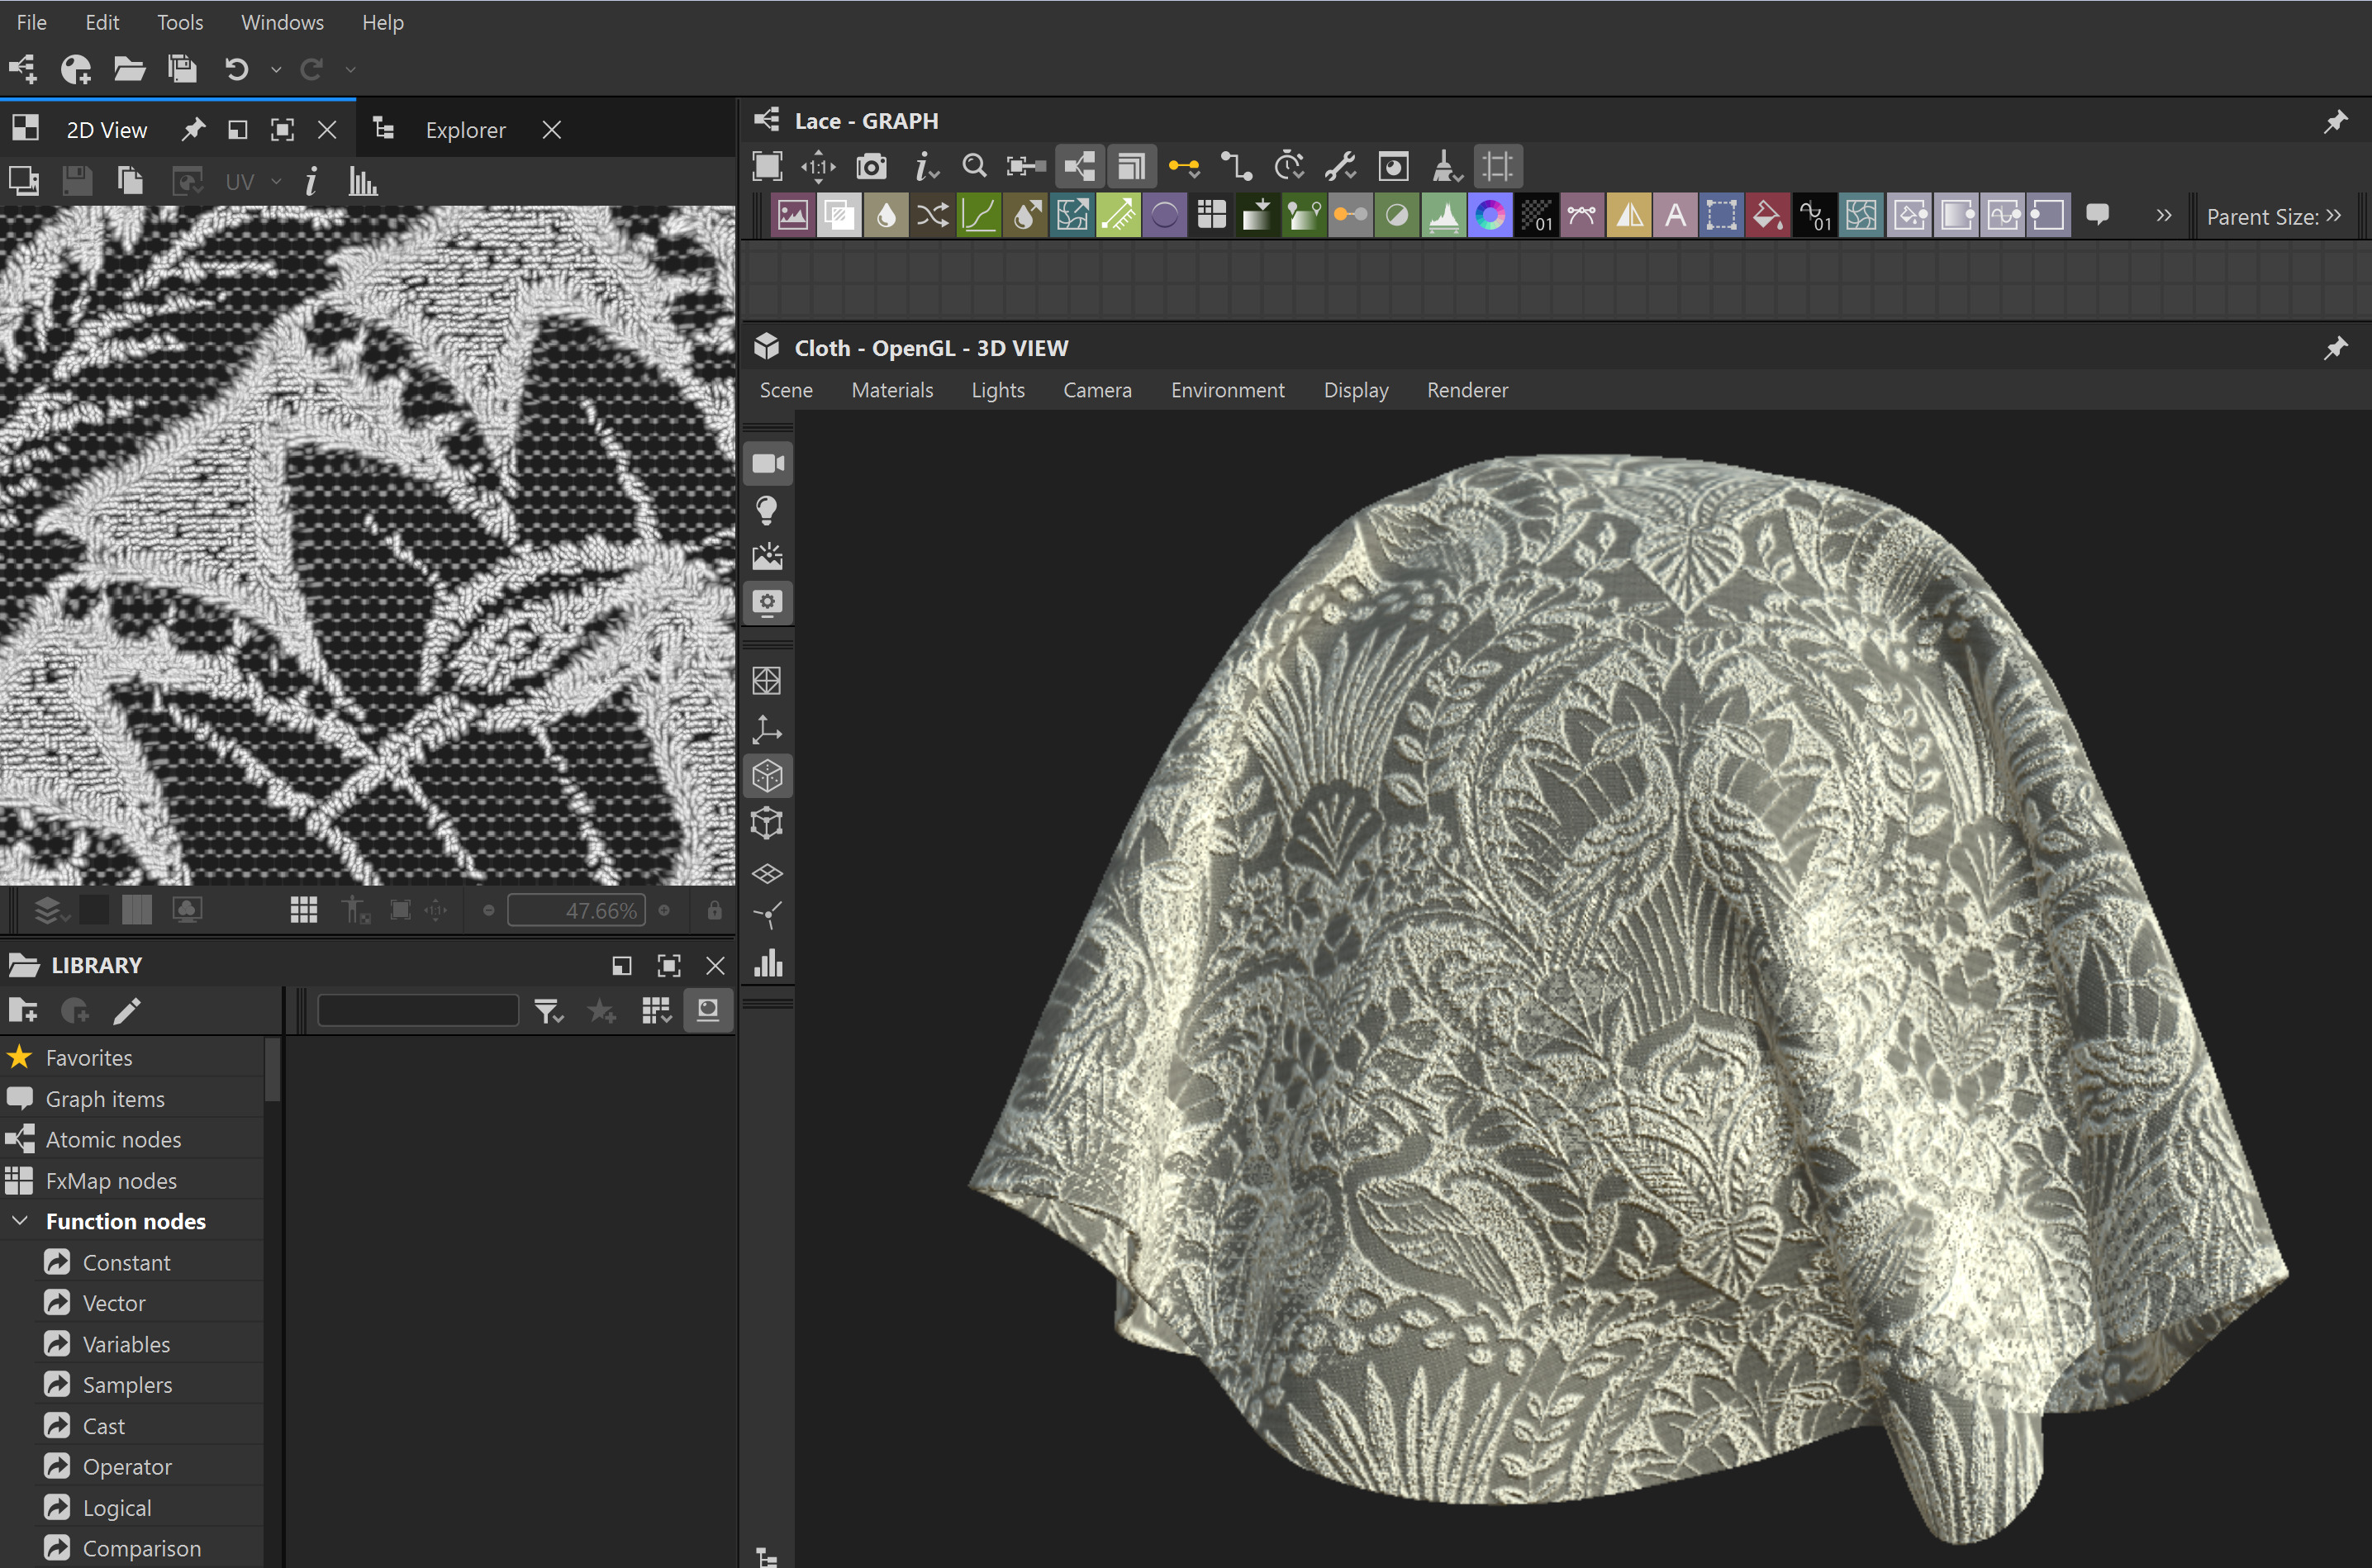Click the 3D view camera icon
The width and height of the screenshot is (2372, 1568).
point(767,463)
